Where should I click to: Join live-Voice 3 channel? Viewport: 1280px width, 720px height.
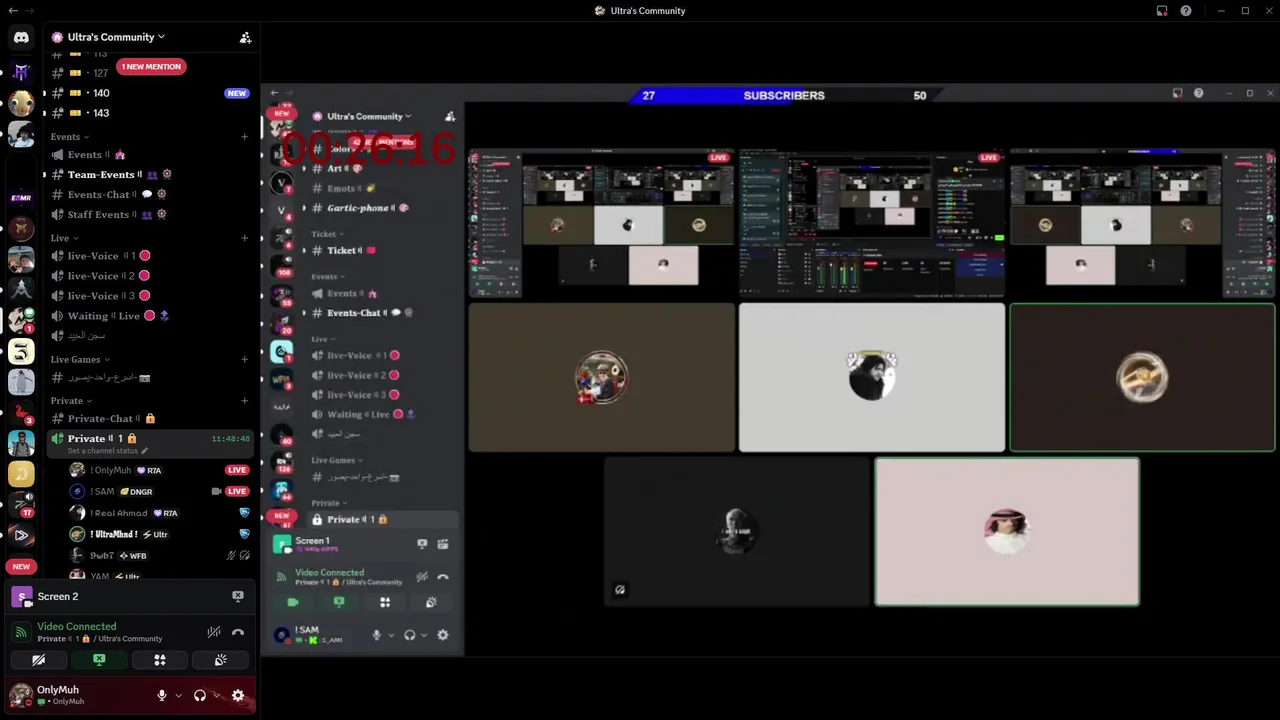click(150, 296)
